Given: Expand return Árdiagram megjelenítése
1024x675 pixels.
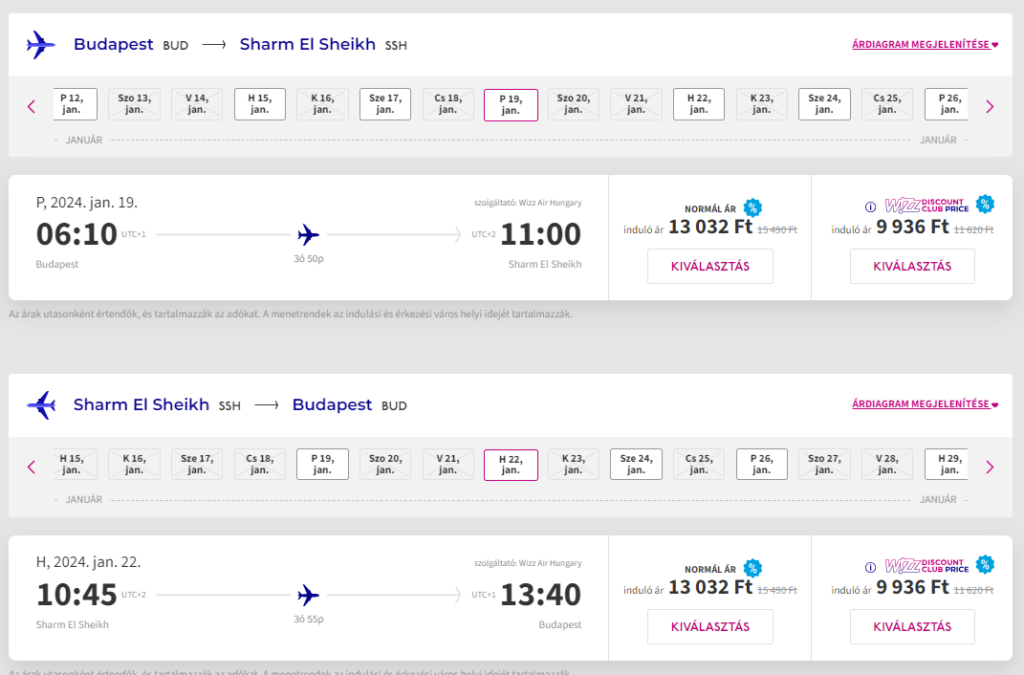Looking at the screenshot, I should (924, 405).
